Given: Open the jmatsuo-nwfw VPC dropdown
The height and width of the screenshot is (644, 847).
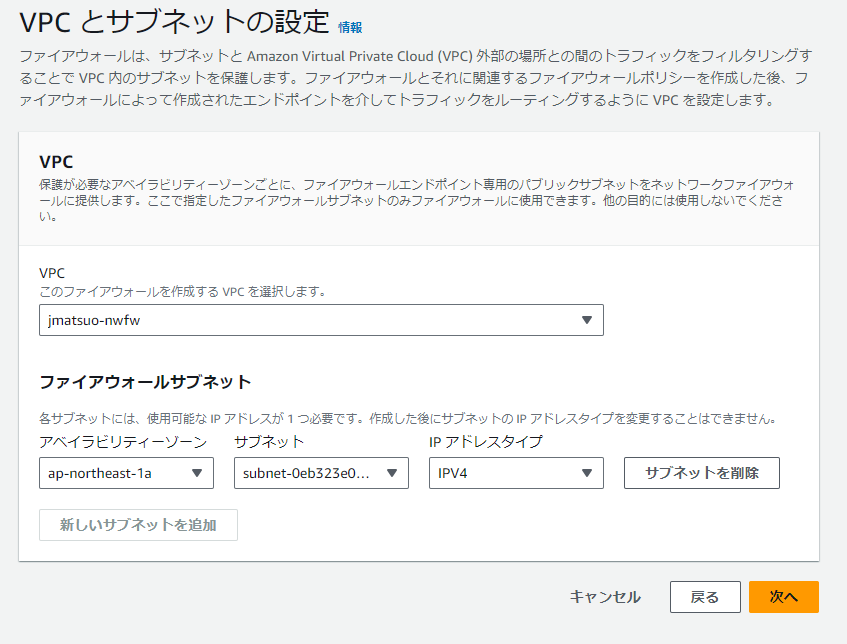Looking at the screenshot, I should point(321,320).
